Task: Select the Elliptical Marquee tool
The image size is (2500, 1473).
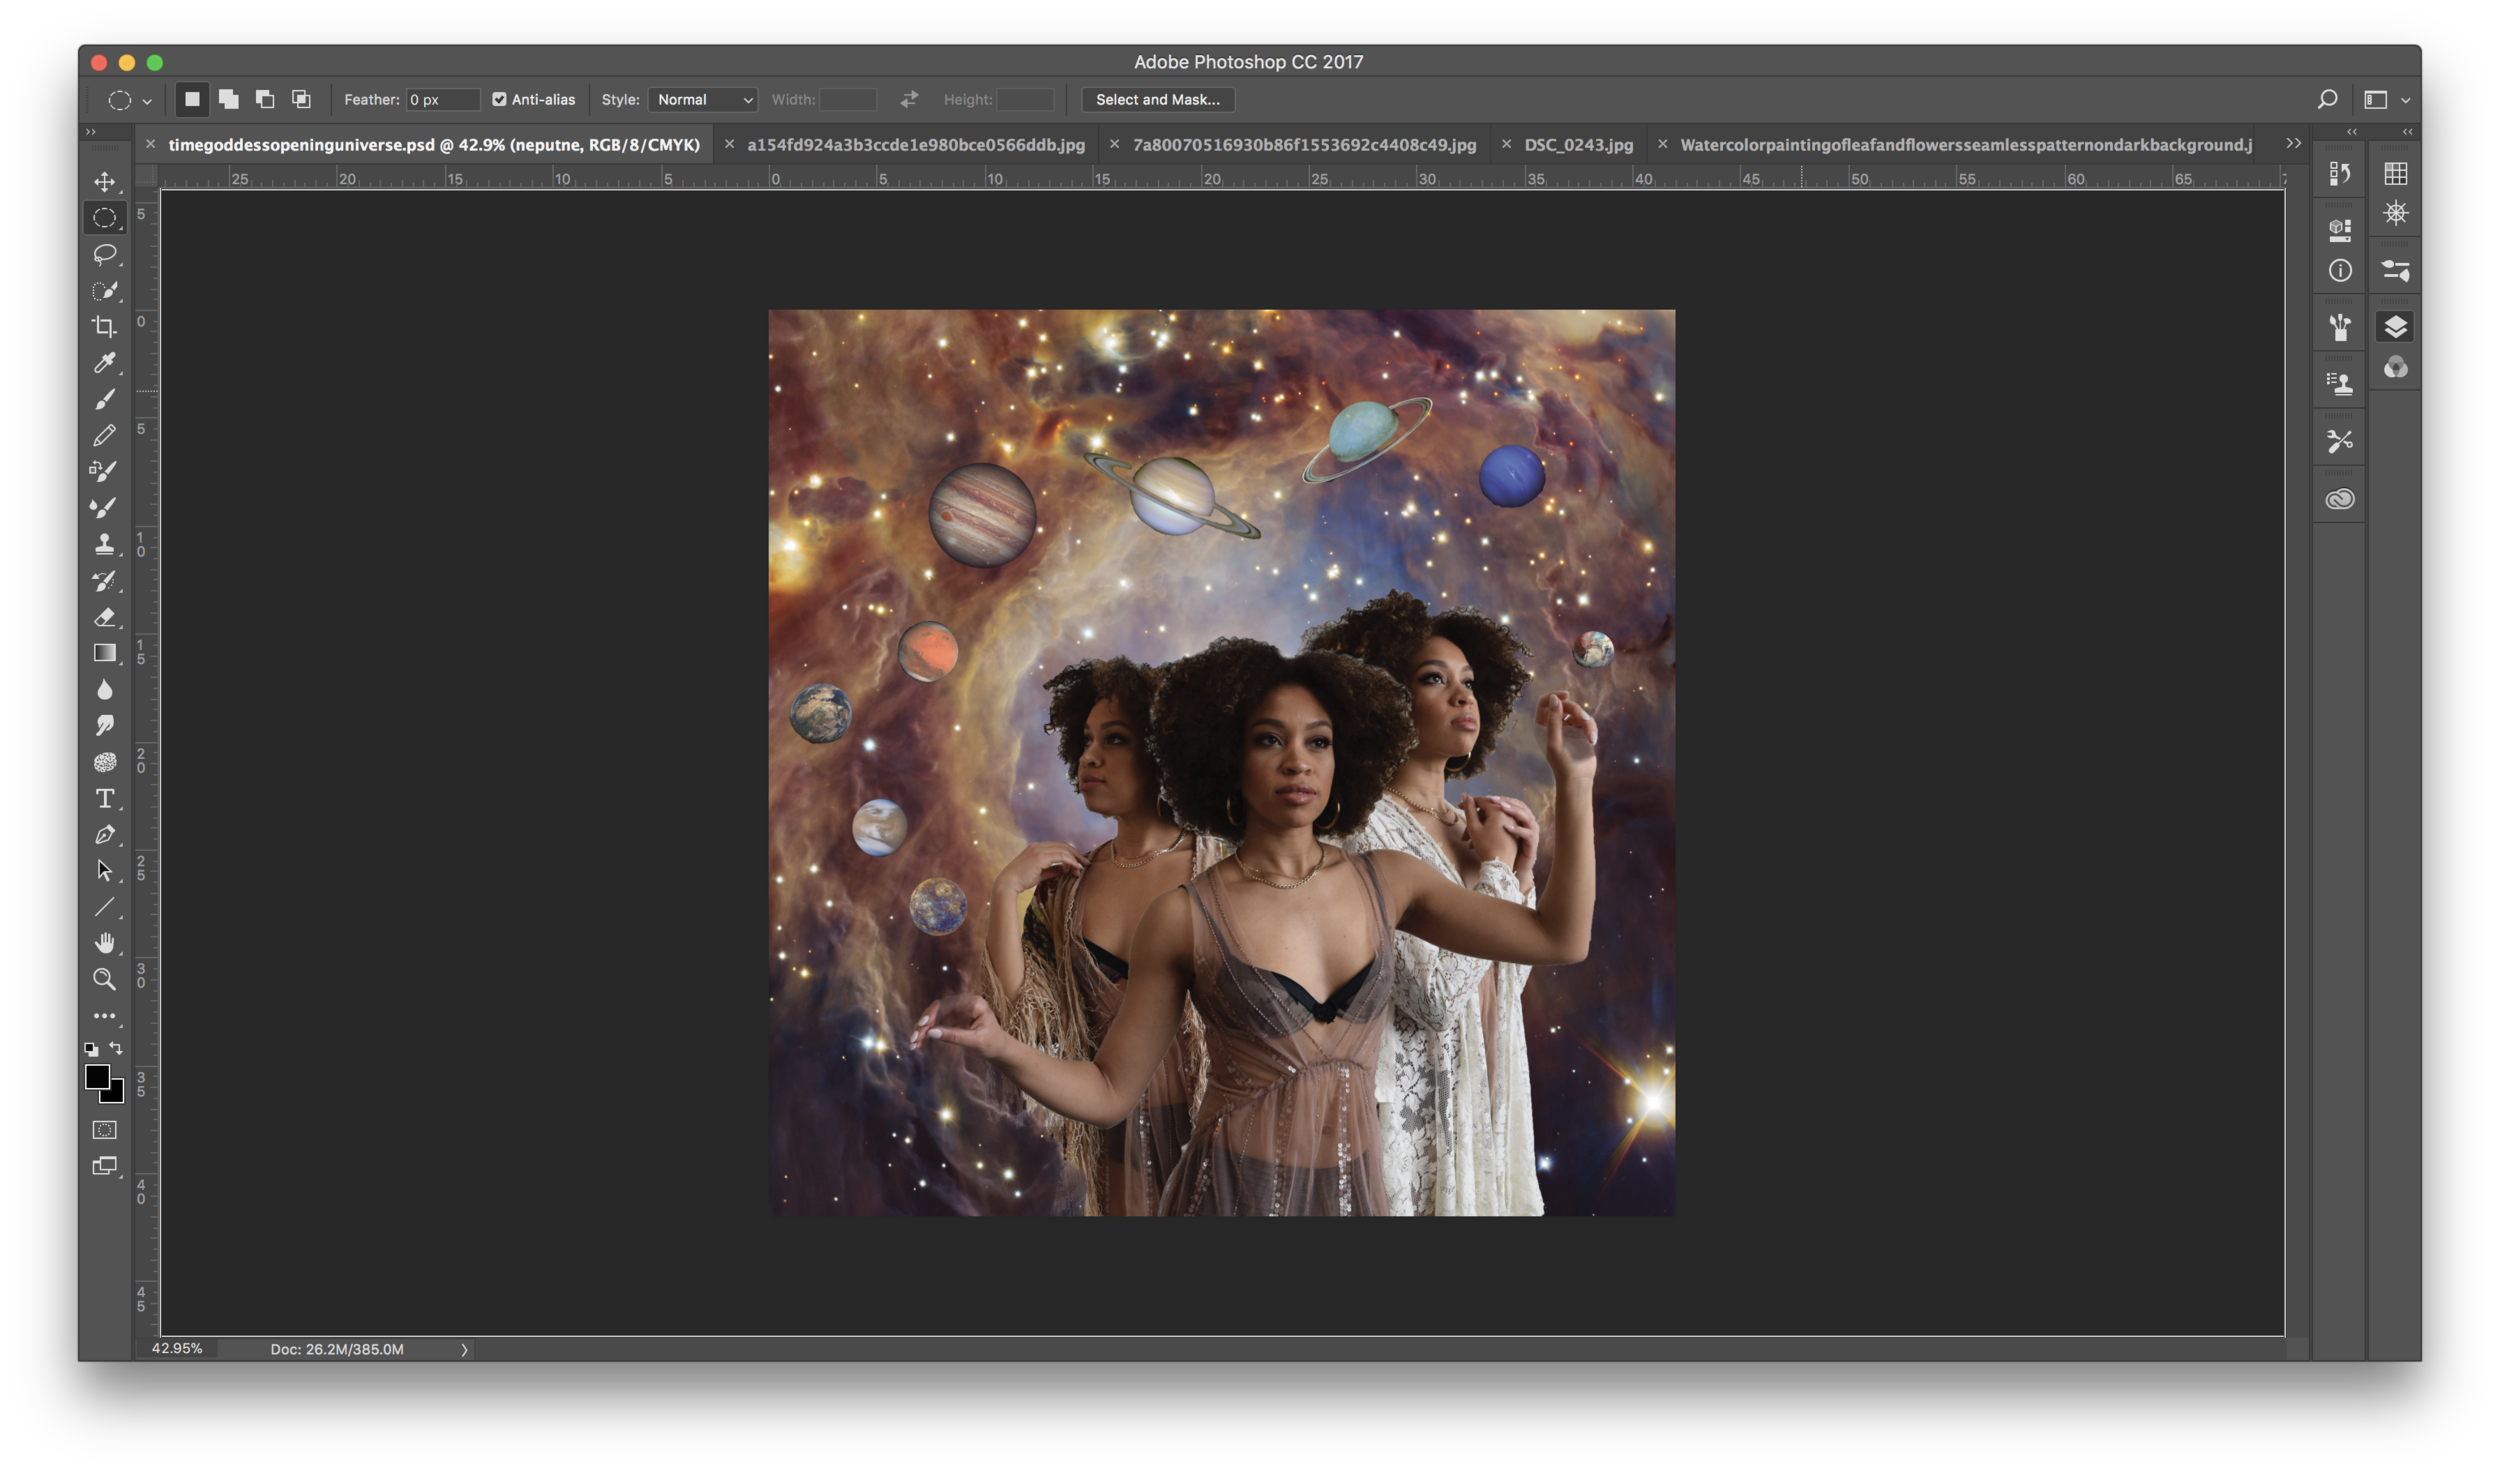Action: 104,218
